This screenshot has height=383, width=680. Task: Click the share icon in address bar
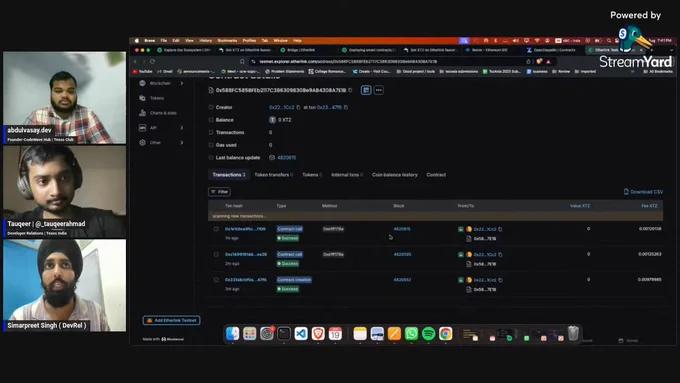[529, 62]
